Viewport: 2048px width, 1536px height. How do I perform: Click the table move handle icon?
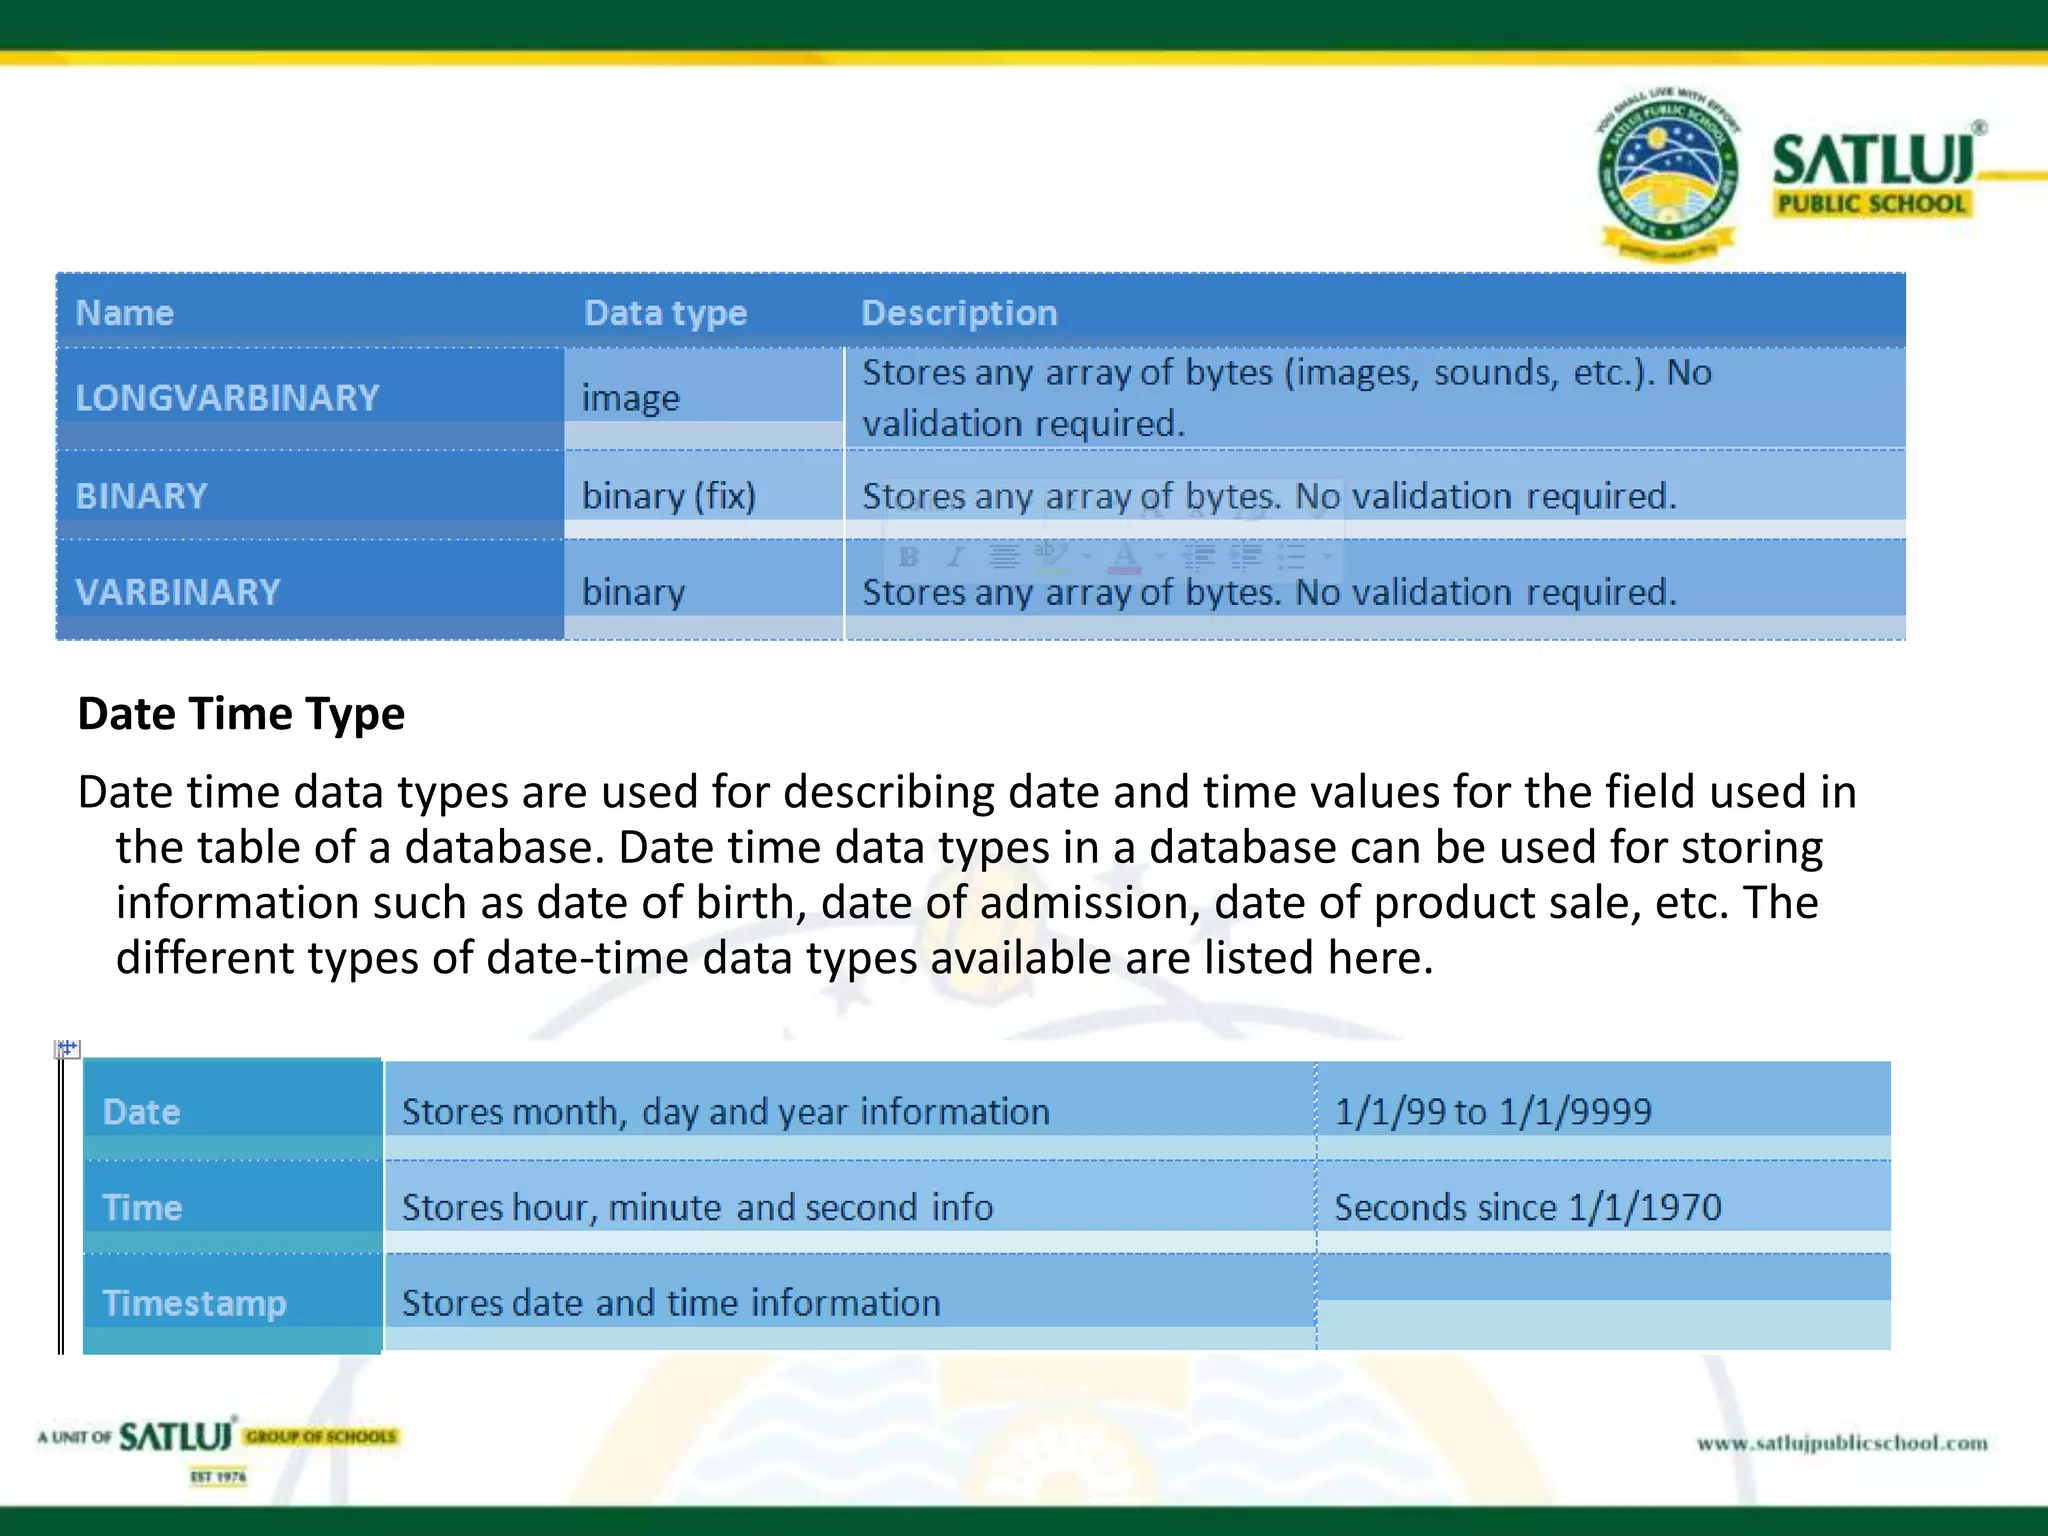[x=67, y=1048]
